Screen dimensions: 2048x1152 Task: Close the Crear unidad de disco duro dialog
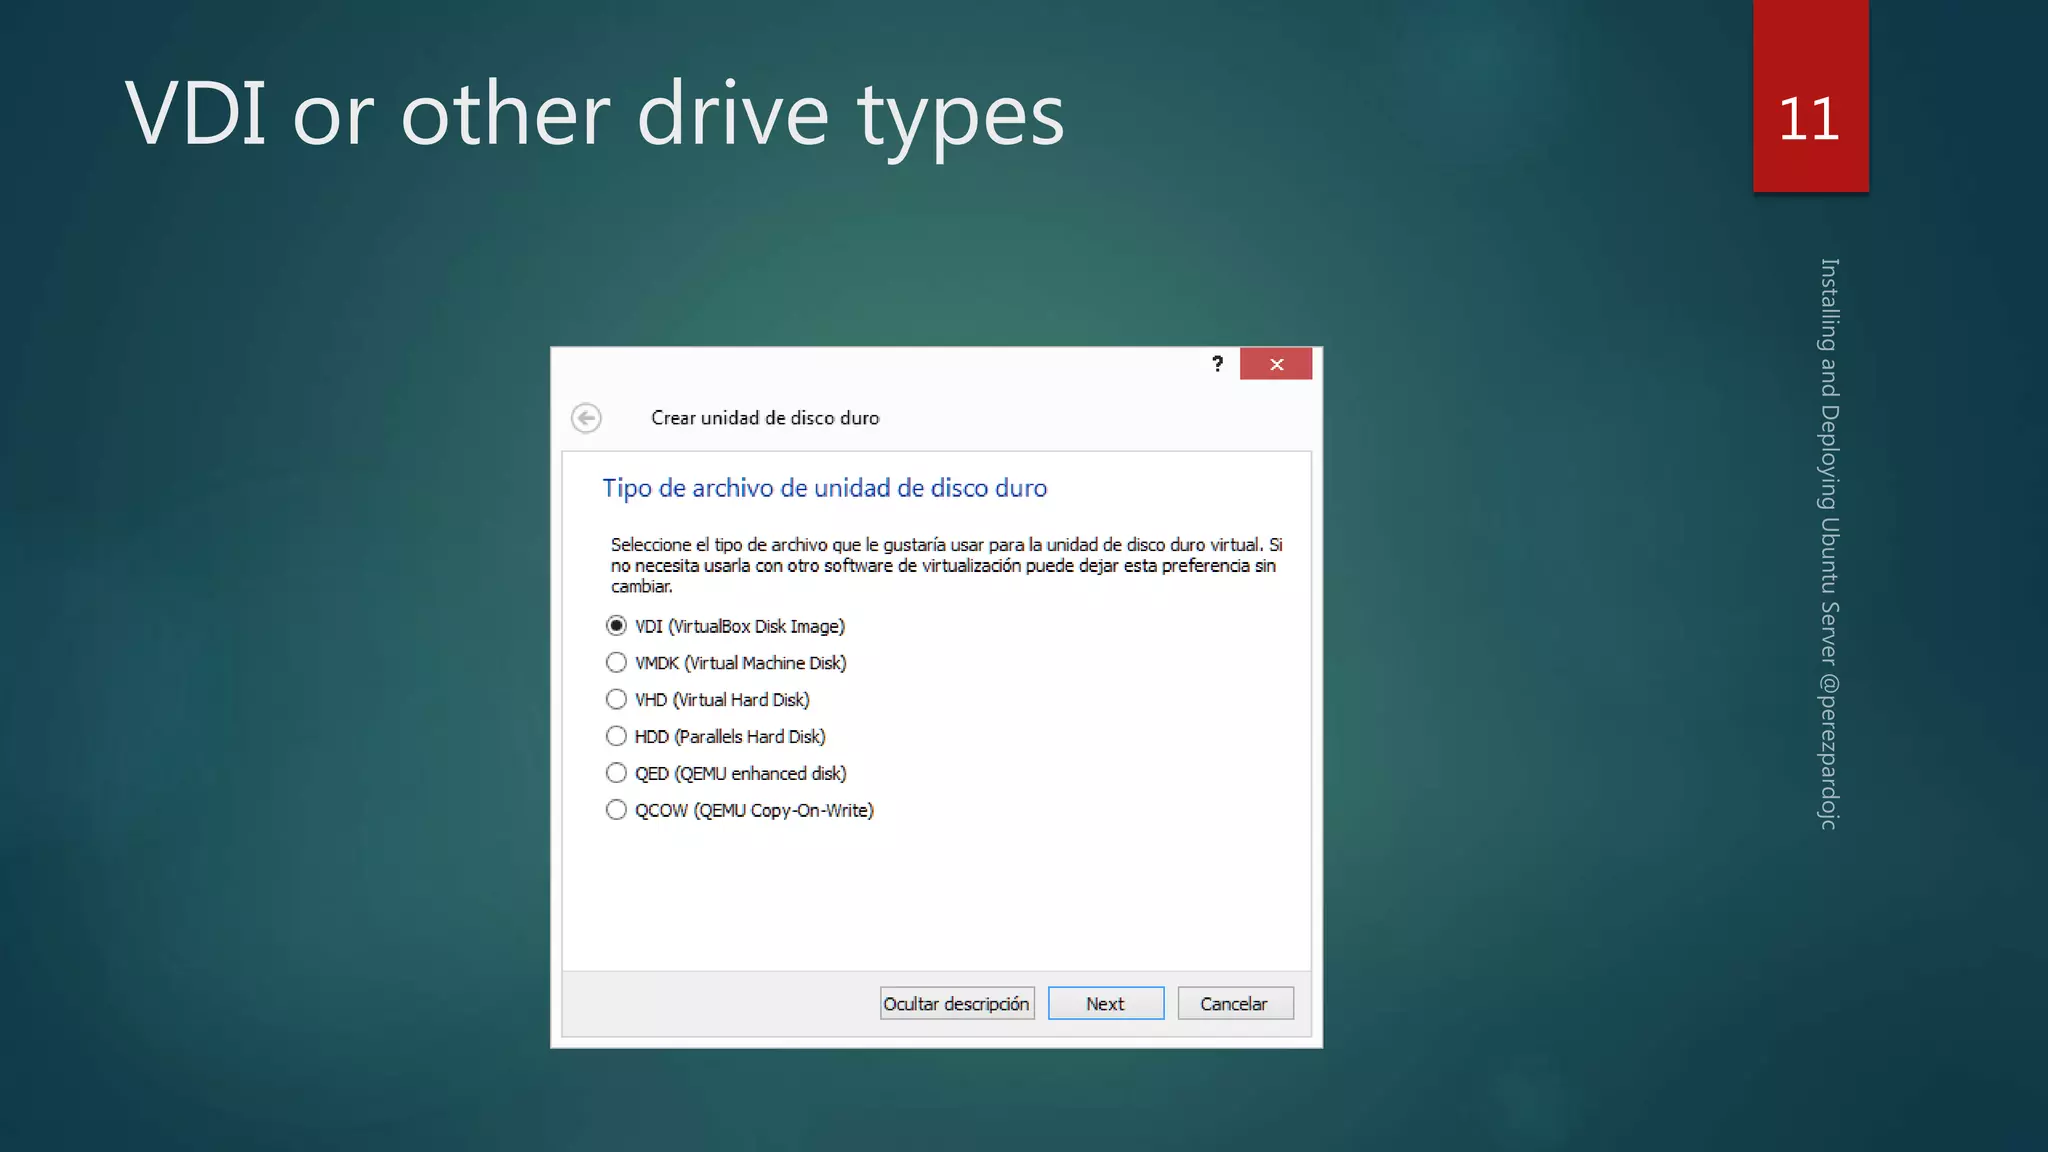click(x=1276, y=364)
